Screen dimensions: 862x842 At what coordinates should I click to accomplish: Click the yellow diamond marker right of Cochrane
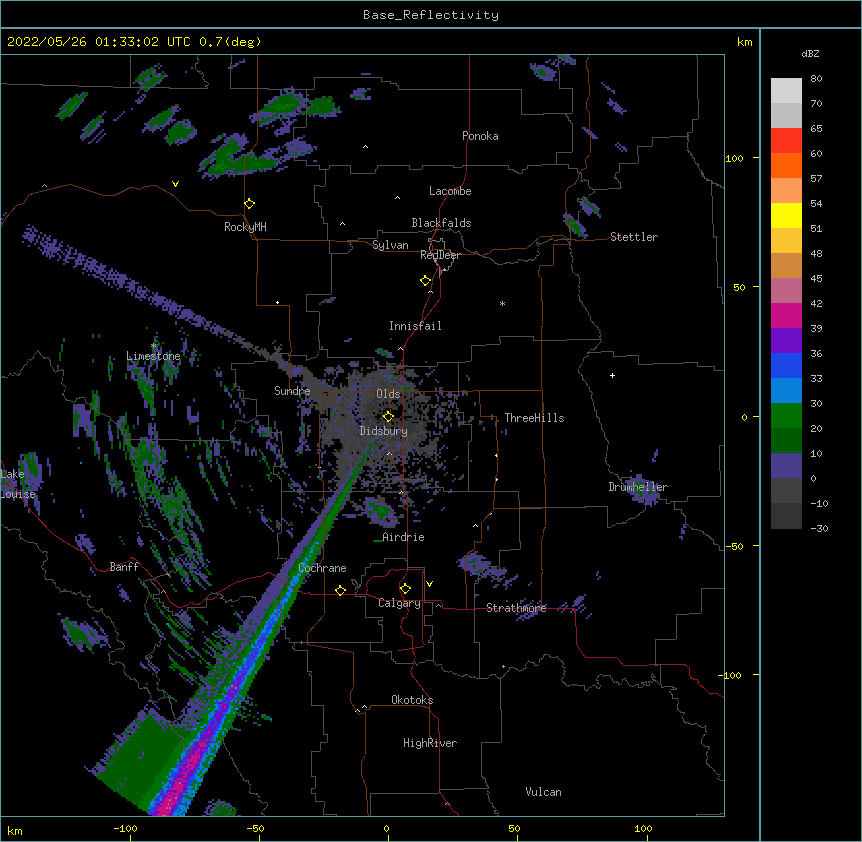pyautogui.click(x=340, y=590)
